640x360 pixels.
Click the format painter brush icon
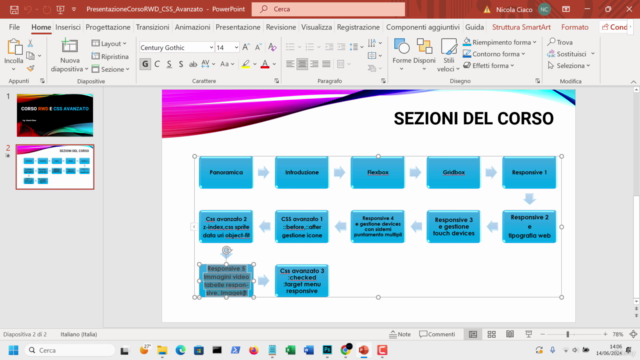pyautogui.click(x=31, y=68)
